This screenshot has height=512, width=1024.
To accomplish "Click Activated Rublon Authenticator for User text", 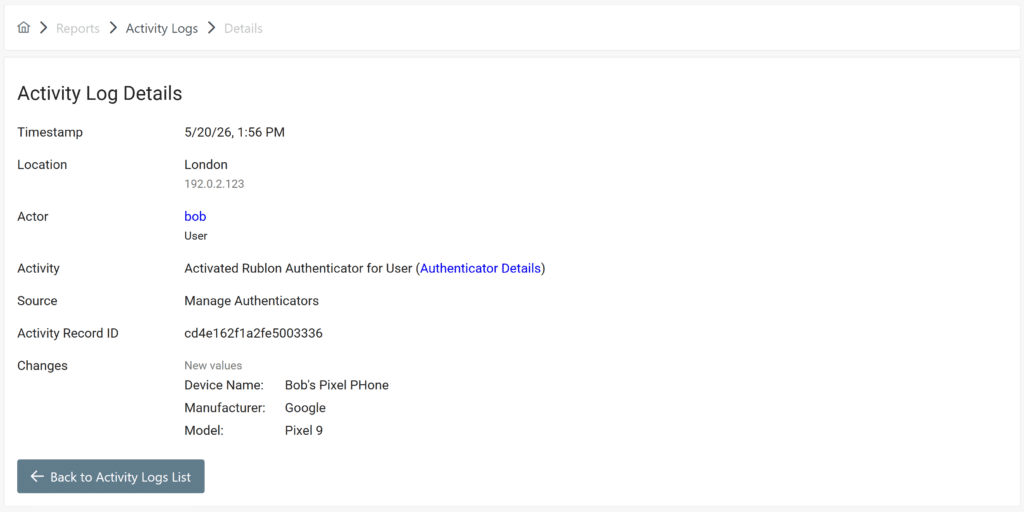I will point(298,268).
